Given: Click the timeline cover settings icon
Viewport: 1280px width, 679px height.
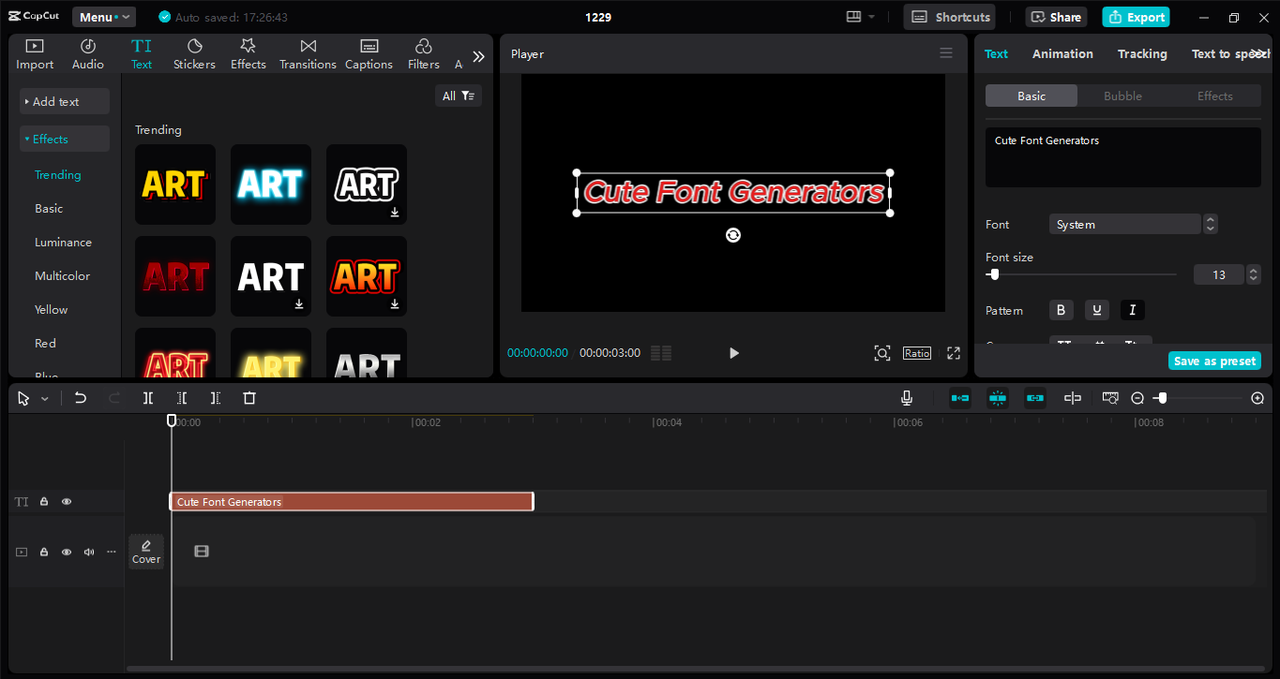Looking at the screenshot, I should tap(1110, 398).
